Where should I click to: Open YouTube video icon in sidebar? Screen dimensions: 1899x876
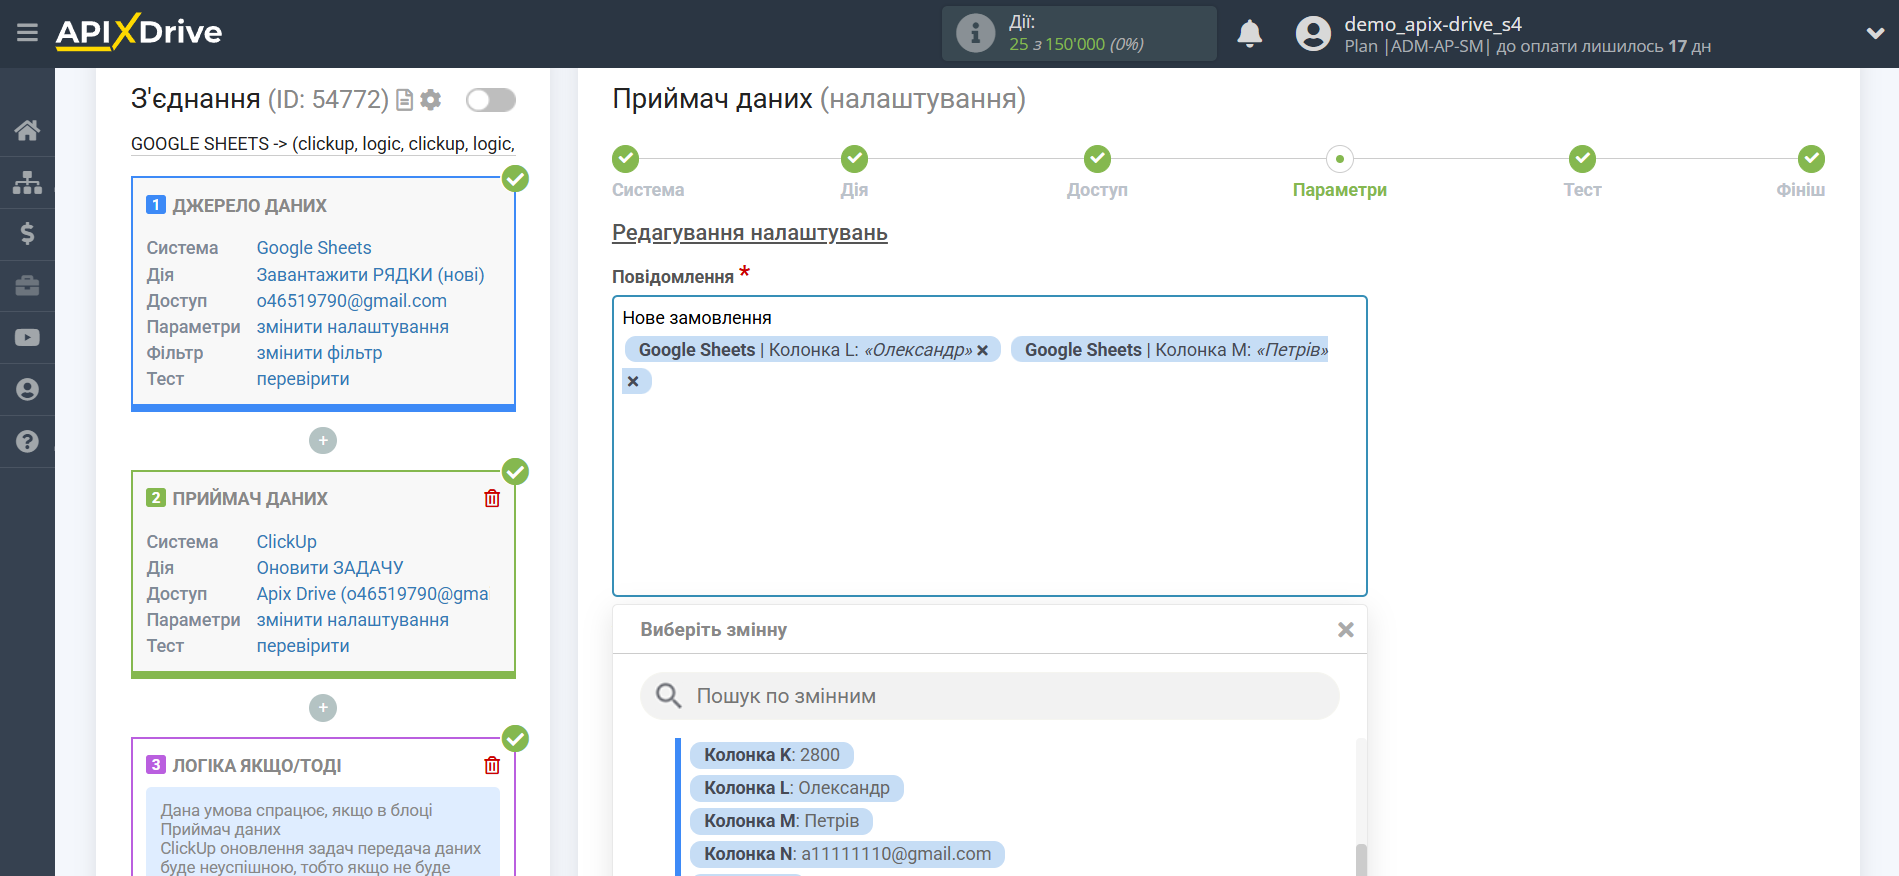(x=27, y=338)
